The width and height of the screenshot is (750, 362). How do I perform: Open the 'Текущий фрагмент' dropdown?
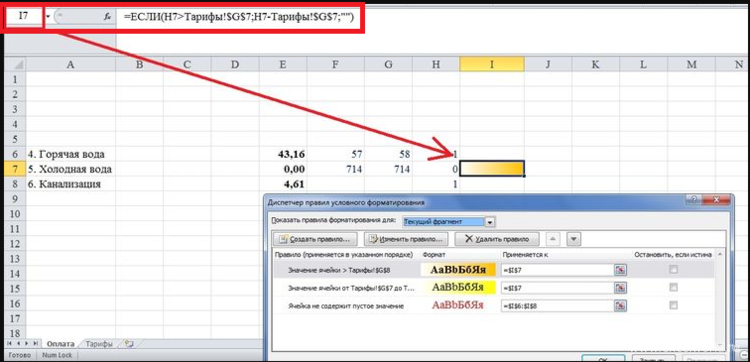pos(490,222)
